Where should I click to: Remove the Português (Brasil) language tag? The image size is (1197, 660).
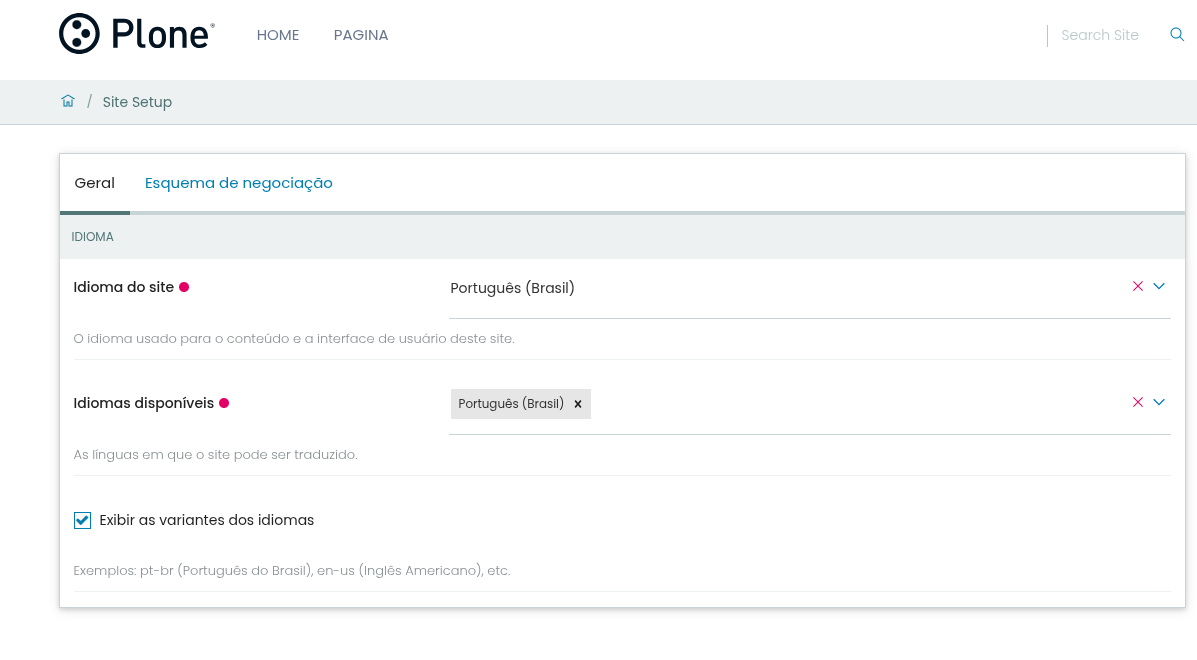coord(578,404)
